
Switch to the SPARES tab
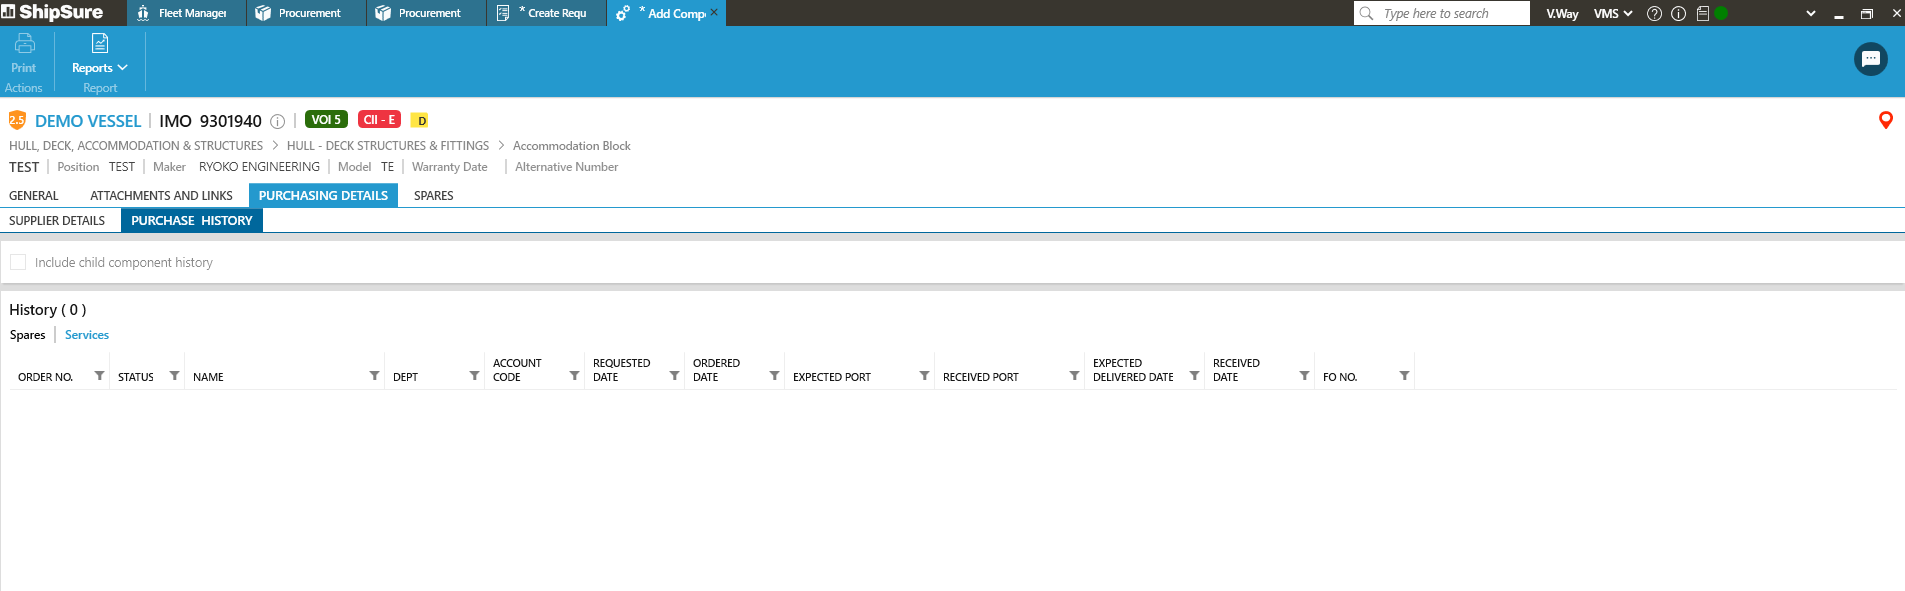pos(433,196)
